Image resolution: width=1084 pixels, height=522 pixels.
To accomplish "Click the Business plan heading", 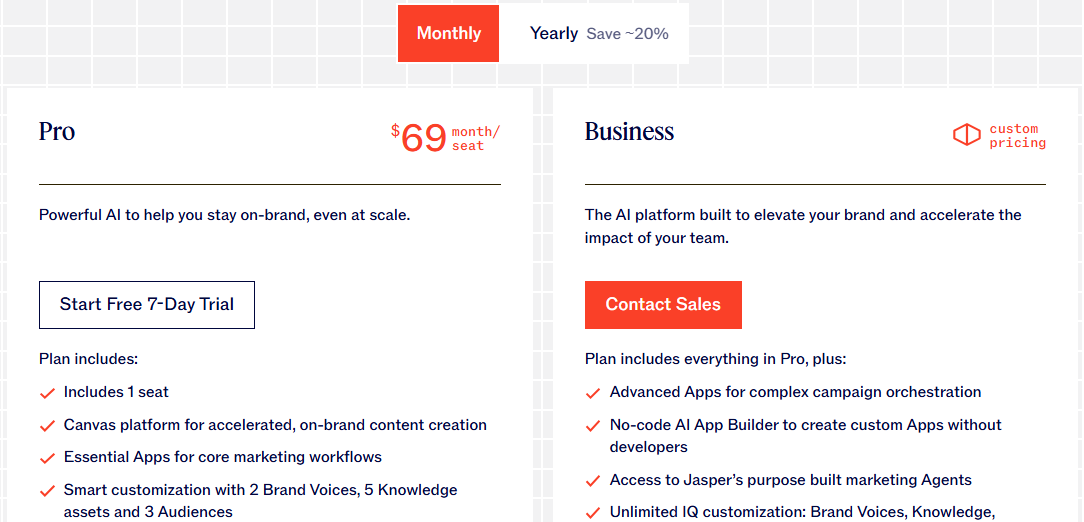I will point(629,132).
